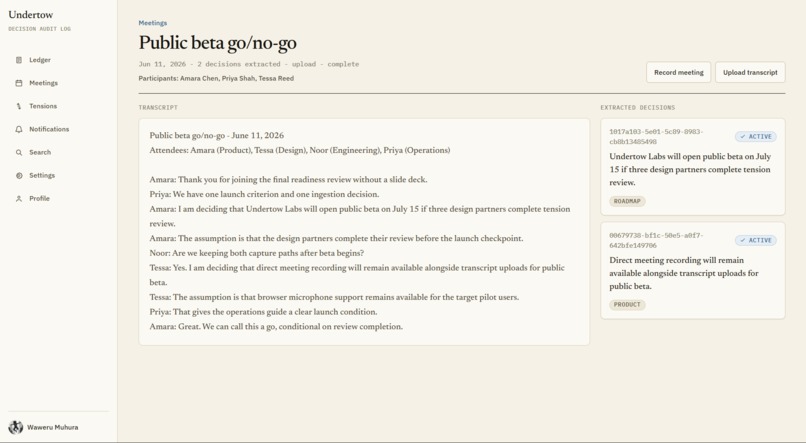The width and height of the screenshot is (806, 443).
Task: Open the July 15 public beta decision card
Action: click(693, 167)
